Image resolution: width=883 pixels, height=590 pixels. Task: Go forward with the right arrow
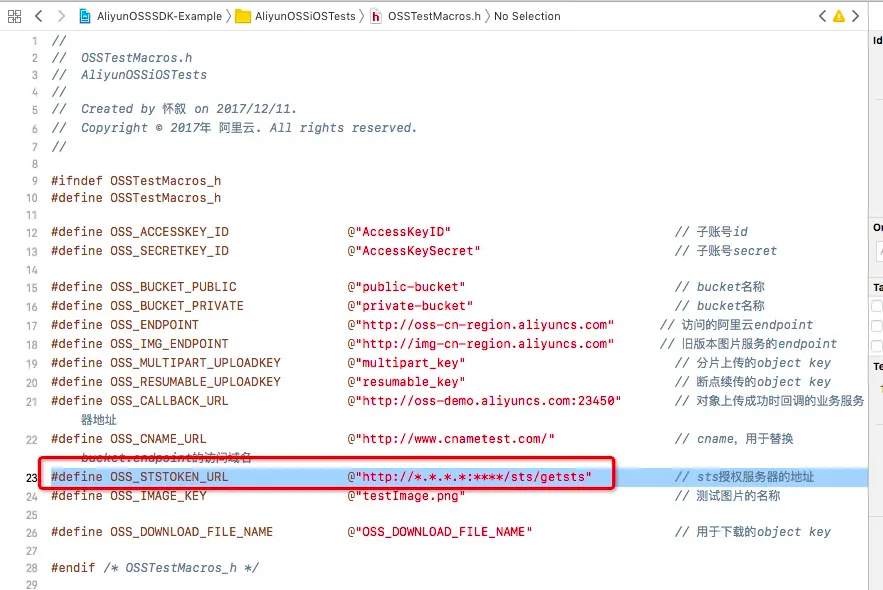pyautogui.click(x=61, y=16)
